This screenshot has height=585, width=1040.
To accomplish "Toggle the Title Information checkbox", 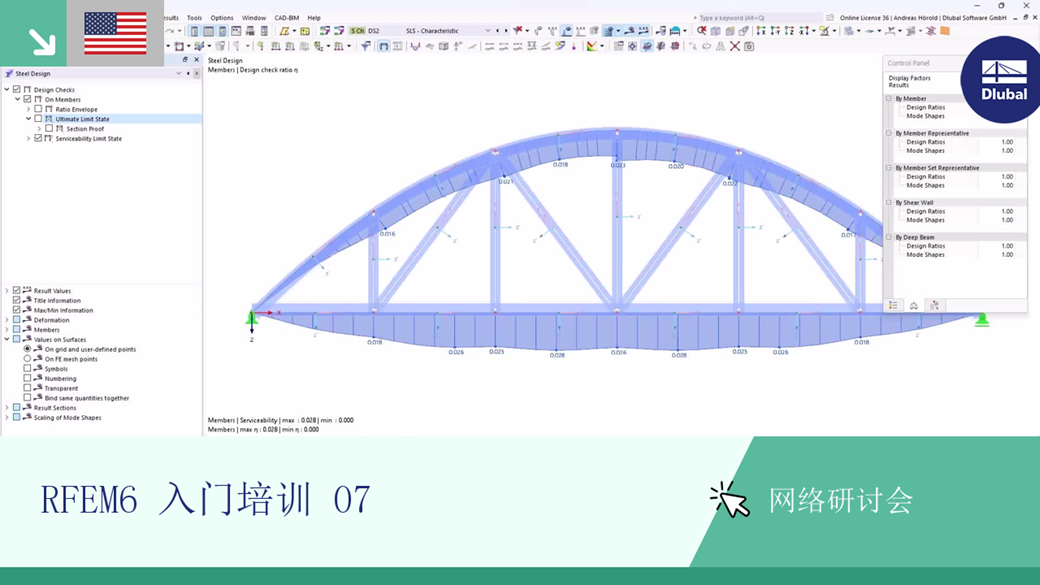I will coord(17,300).
